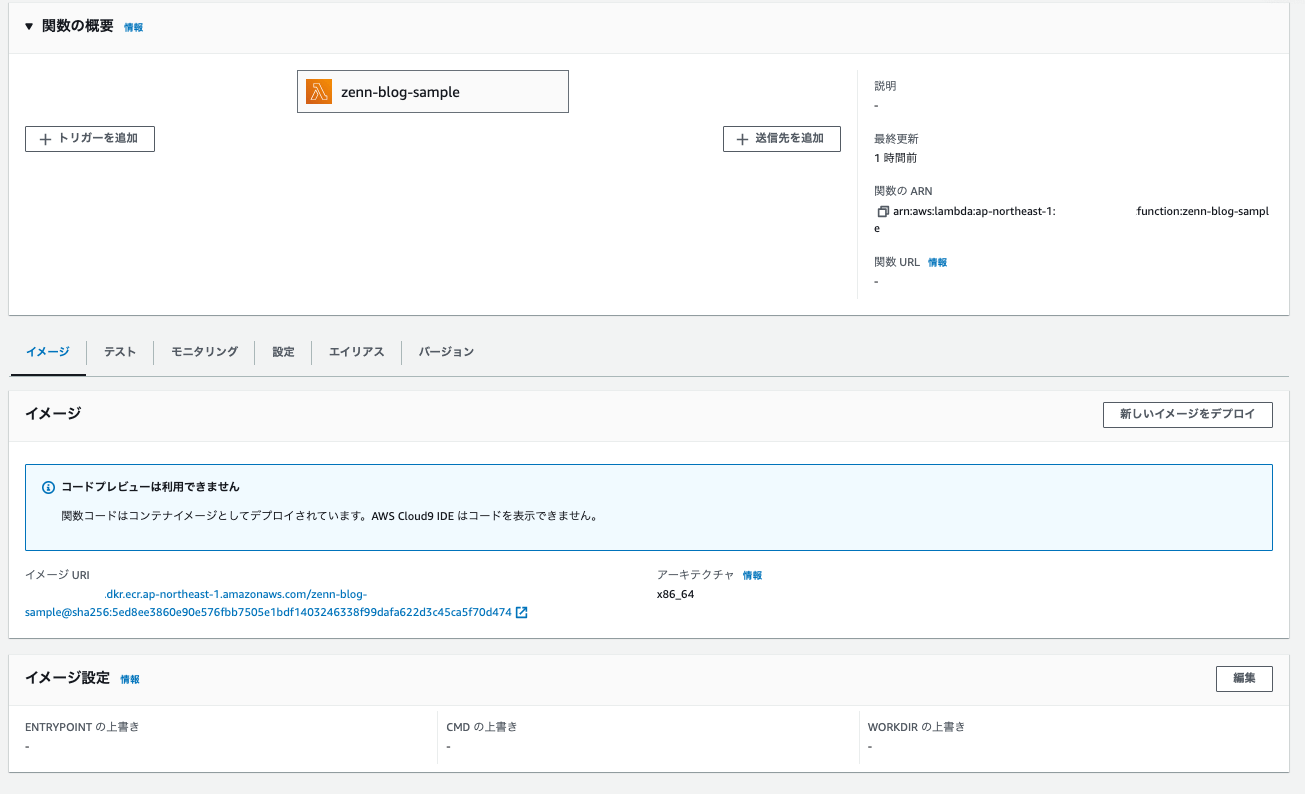Go to the エイリアス tab
Screen dimensions: 1305x794
tap(357, 352)
